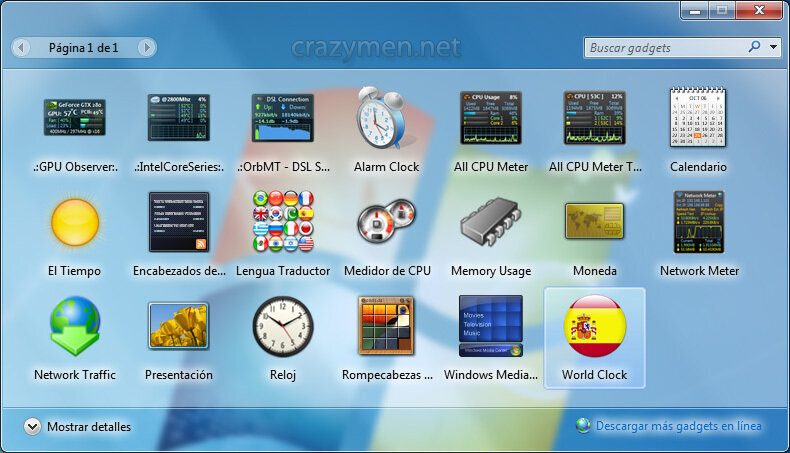The image size is (790, 453).
Task: Select the Presentación slideshow gadget icon
Action: click(178, 326)
